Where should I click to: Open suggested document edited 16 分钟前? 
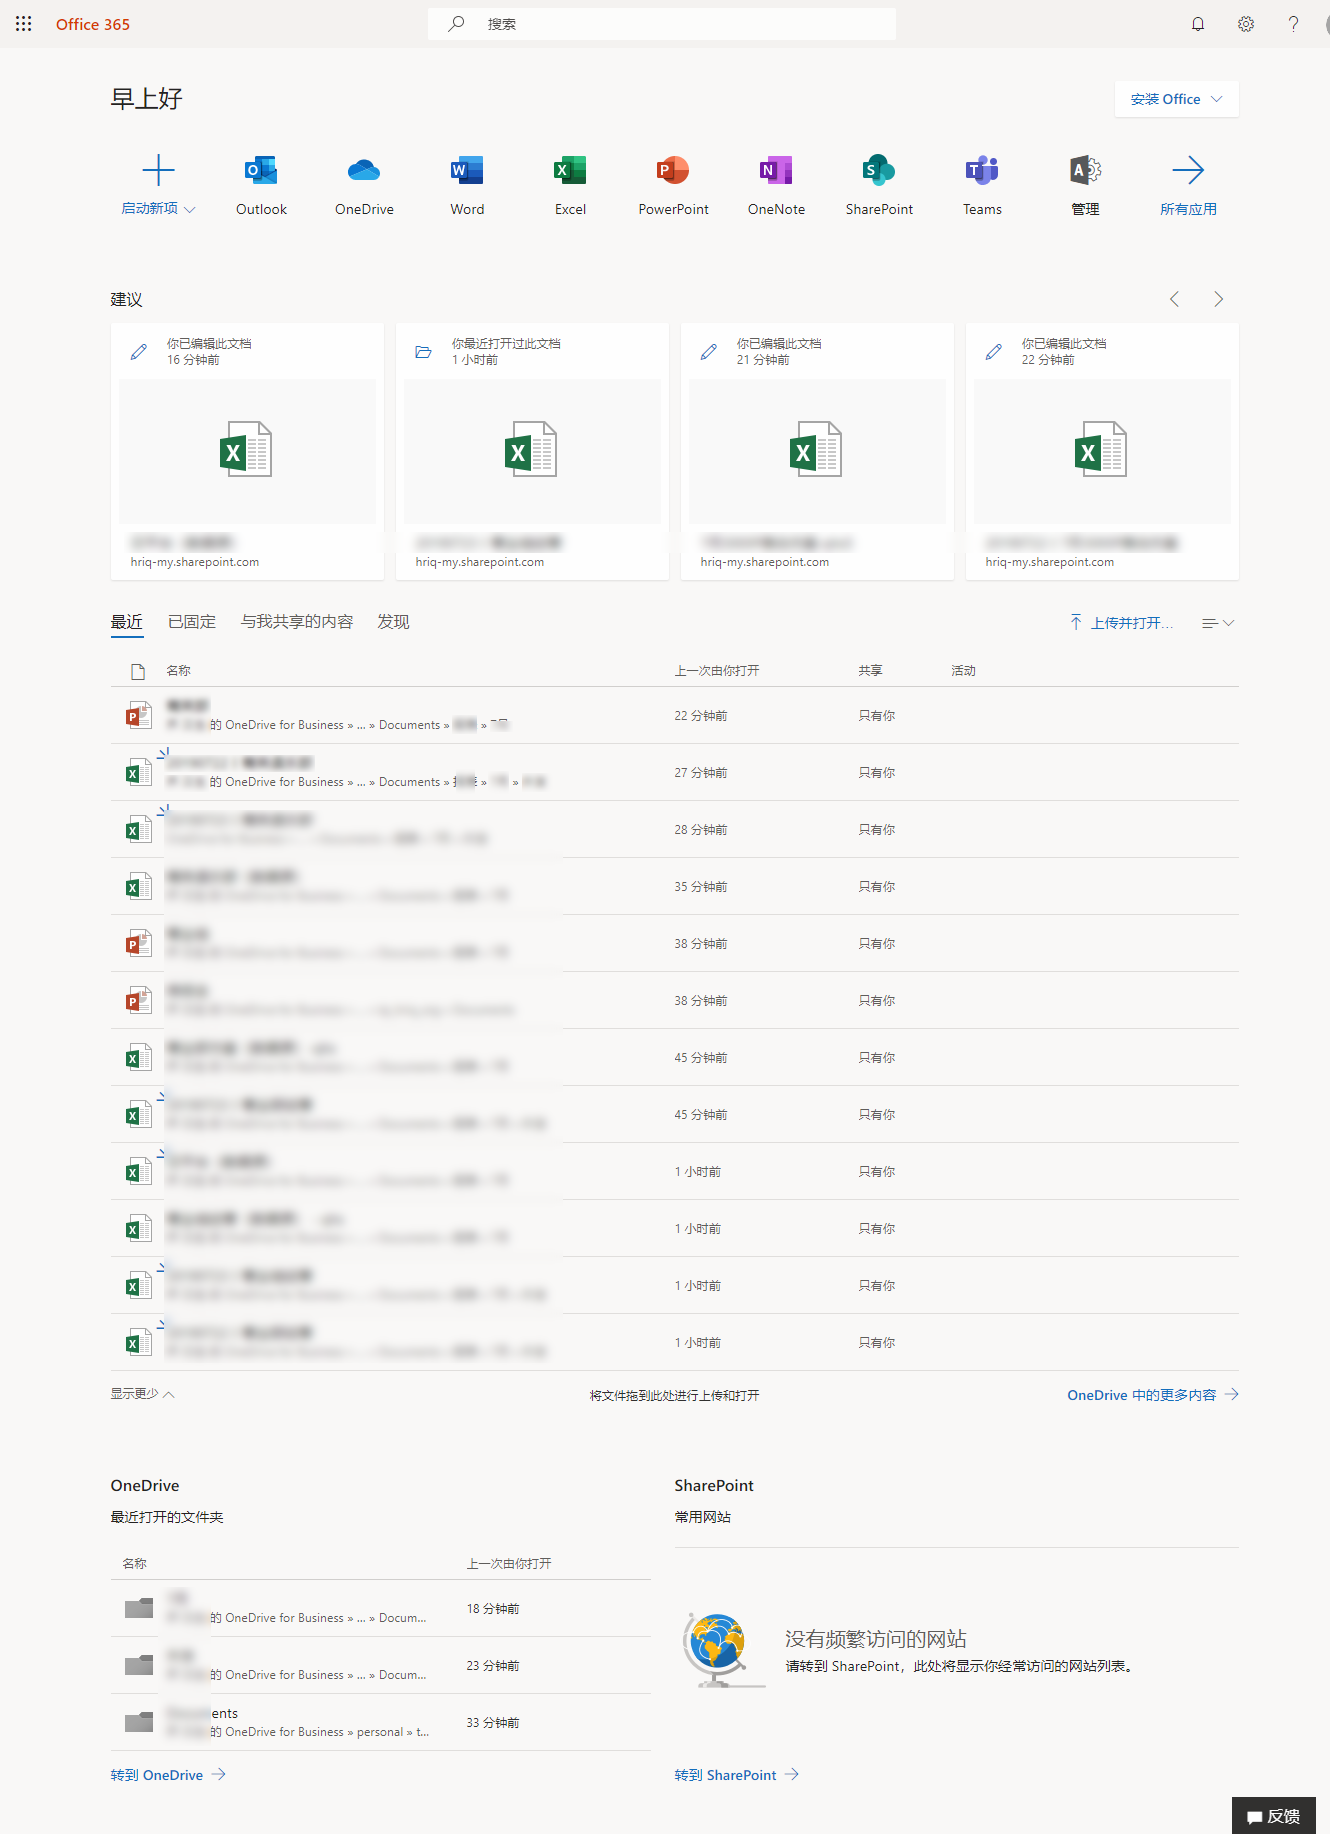[247, 451]
